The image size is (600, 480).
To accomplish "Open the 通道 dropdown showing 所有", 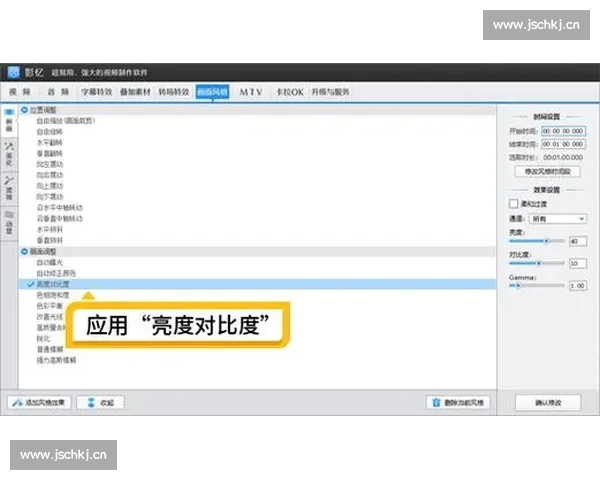I will [558, 219].
